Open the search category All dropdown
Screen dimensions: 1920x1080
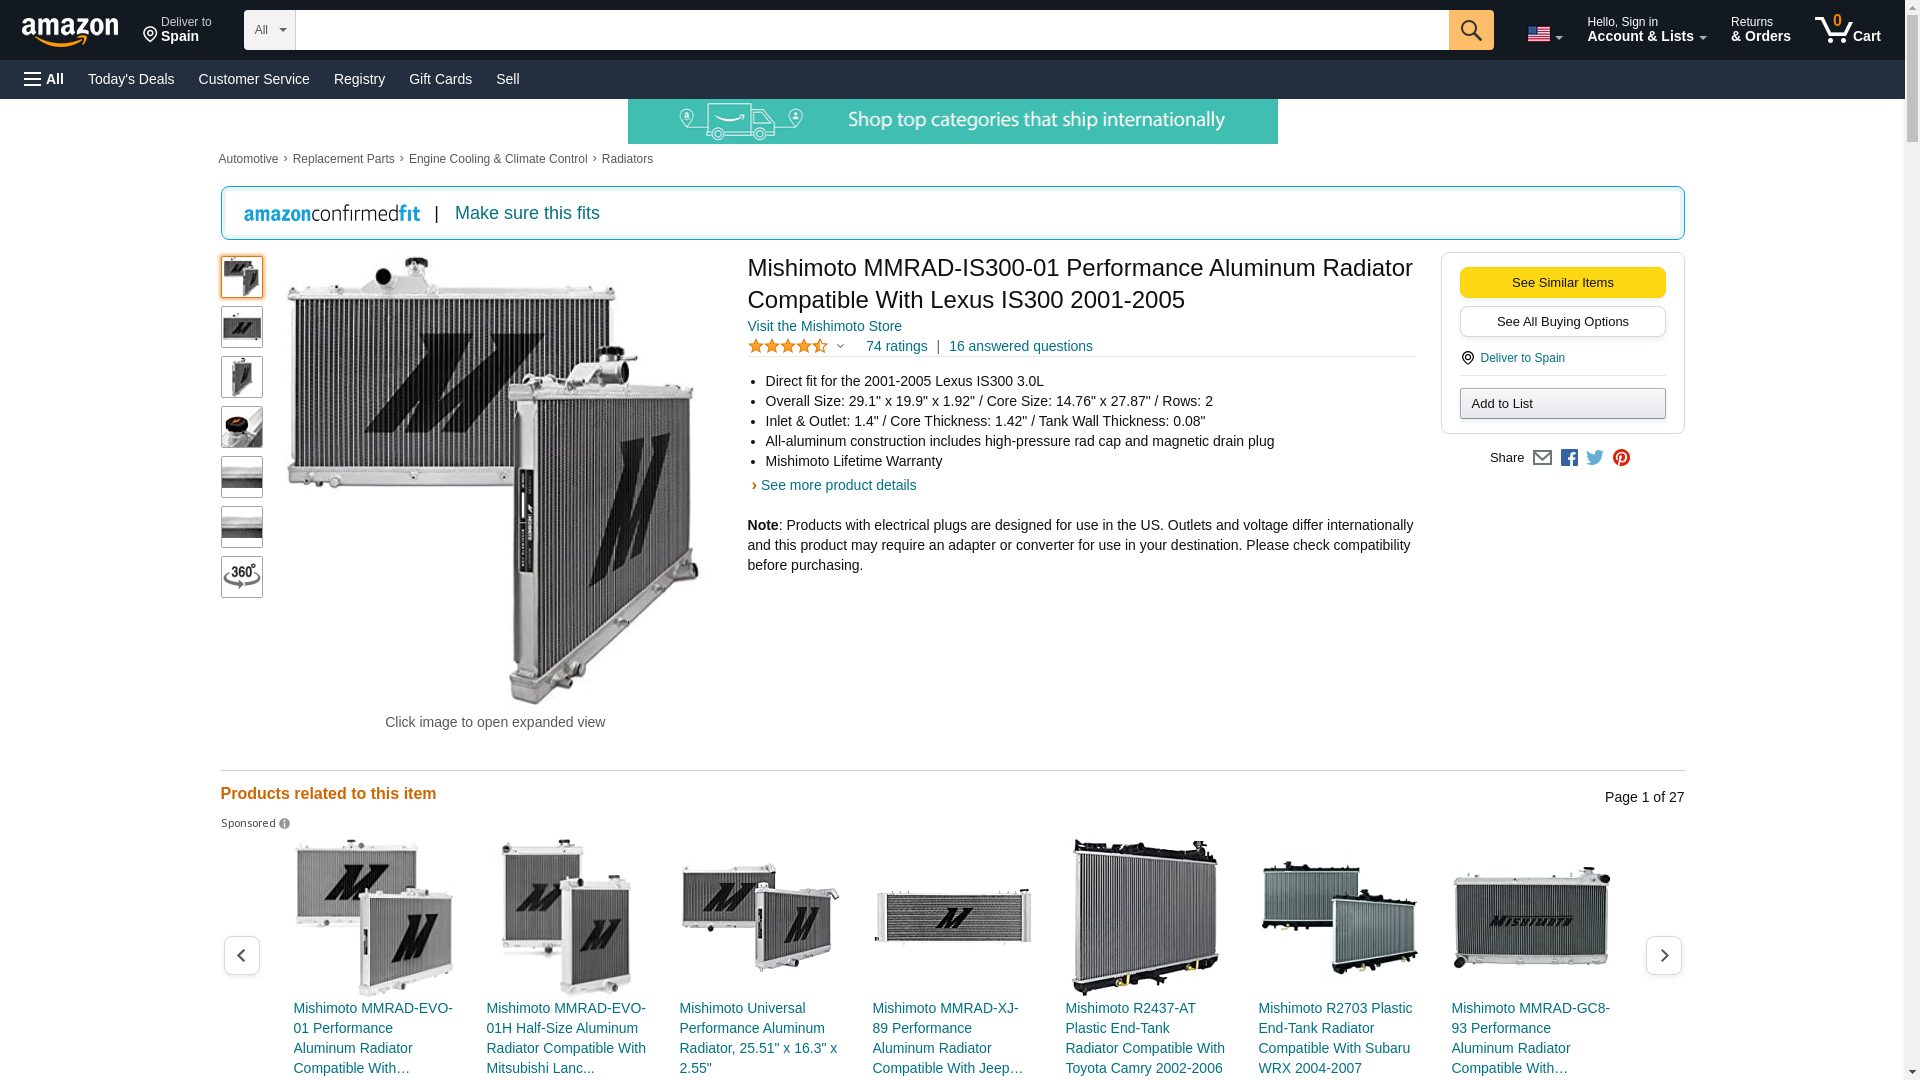coord(269,30)
